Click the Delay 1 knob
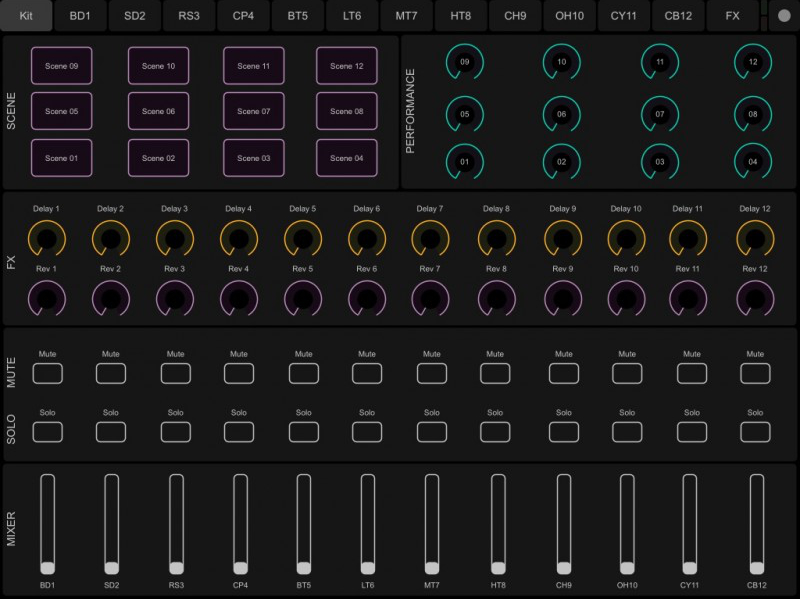Screen dimensions: 800x599 (46, 237)
